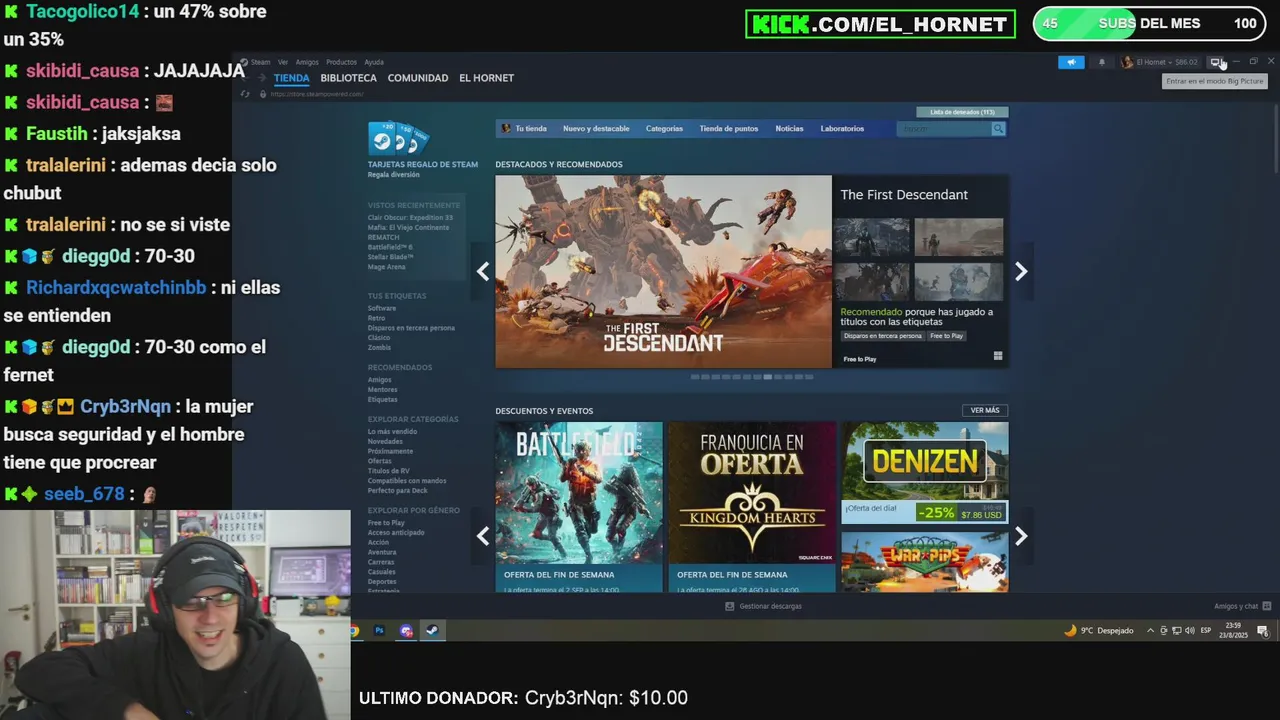Select the TIENDA tab
This screenshot has width=1280, height=720.
(292, 78)
